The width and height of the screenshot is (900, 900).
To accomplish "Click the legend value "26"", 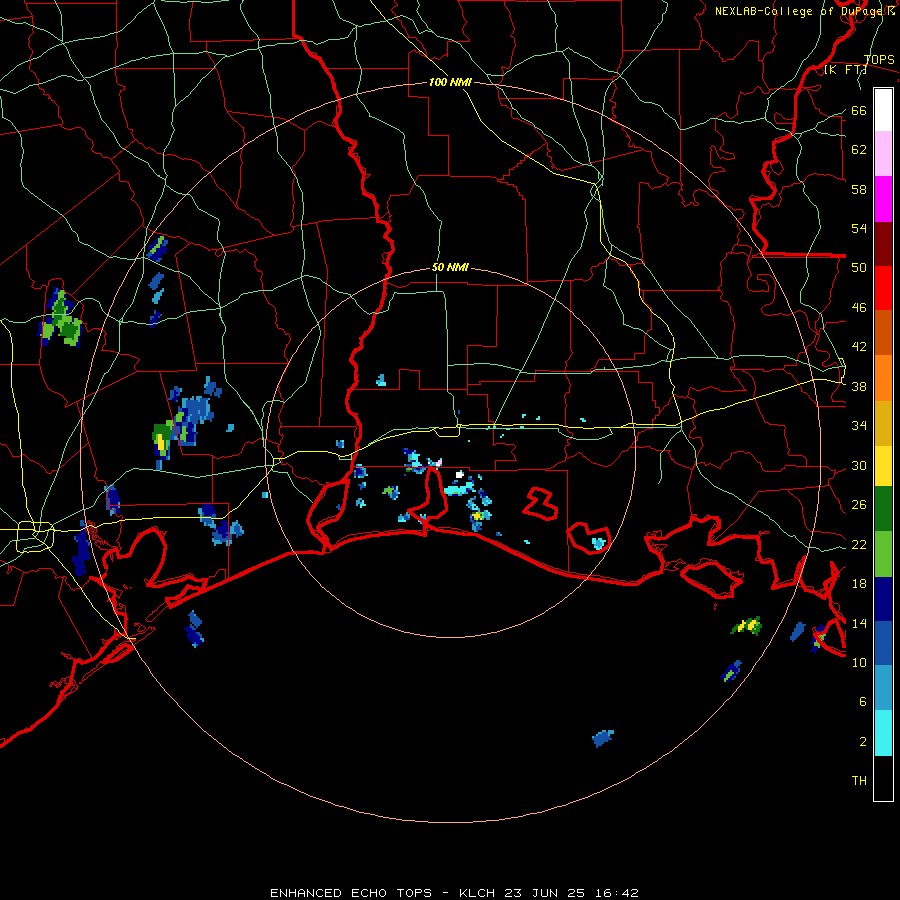I will pyautogui.click(x=859, y=505).
